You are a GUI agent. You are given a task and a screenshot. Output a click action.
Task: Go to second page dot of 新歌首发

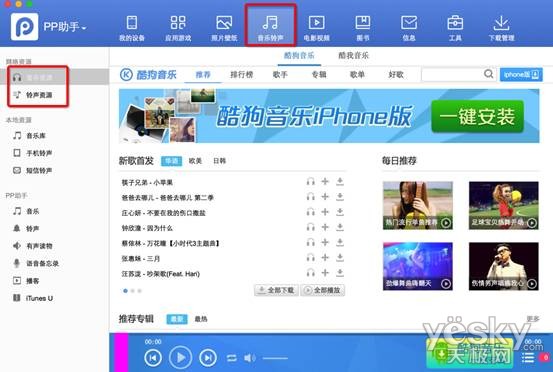click(x=133, y=291)
